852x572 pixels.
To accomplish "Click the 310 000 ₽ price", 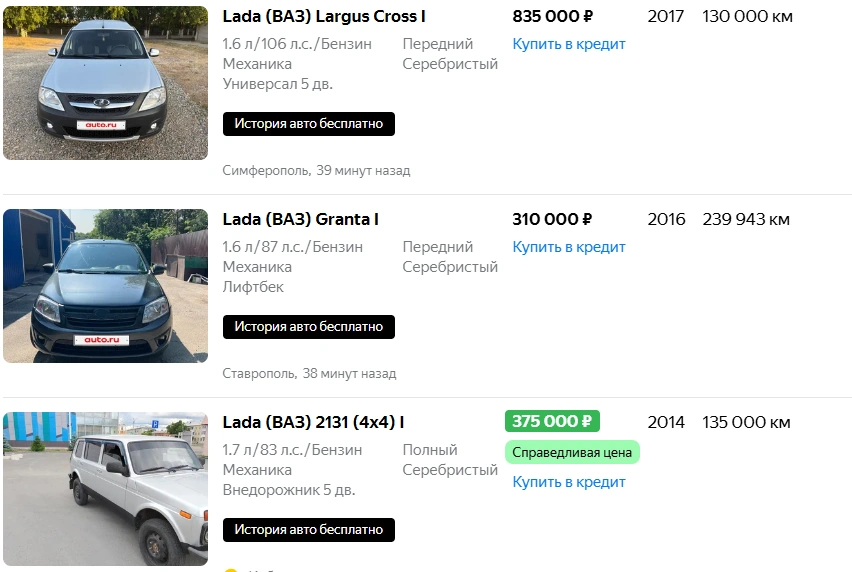I will click(552, 220).
